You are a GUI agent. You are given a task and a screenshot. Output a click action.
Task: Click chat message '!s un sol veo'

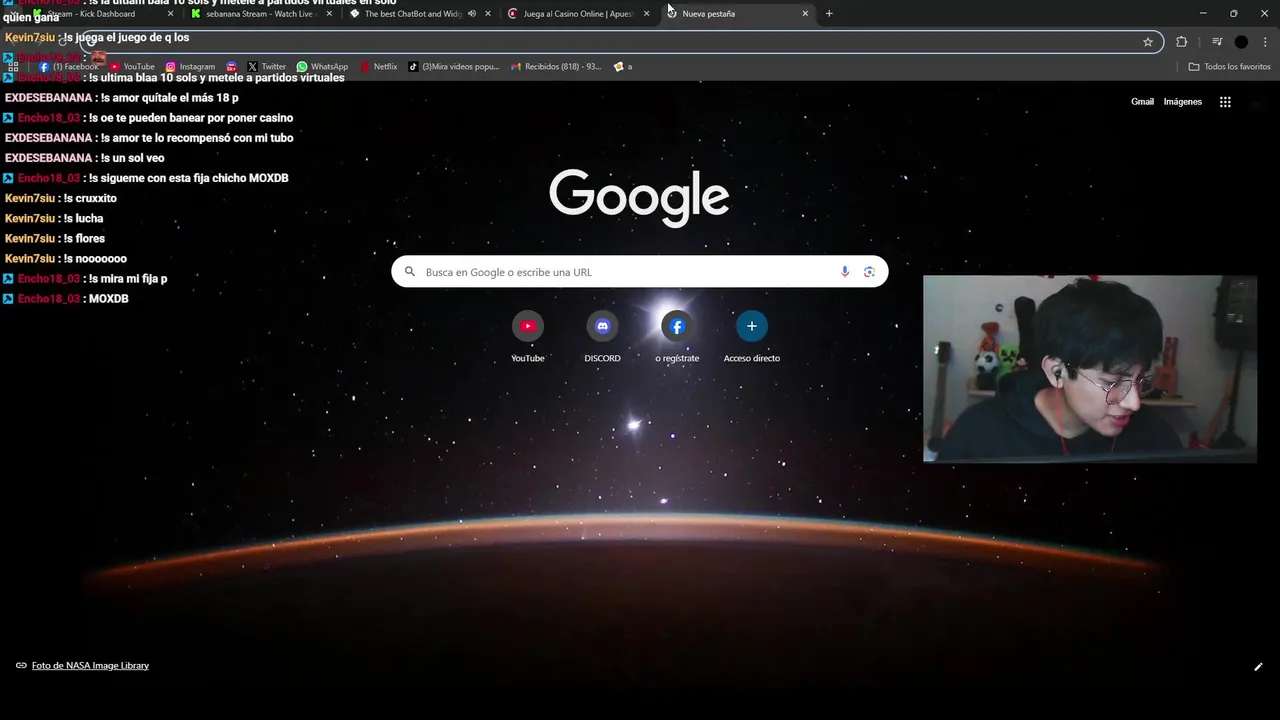pyautogui.click(x=132, y=158)
